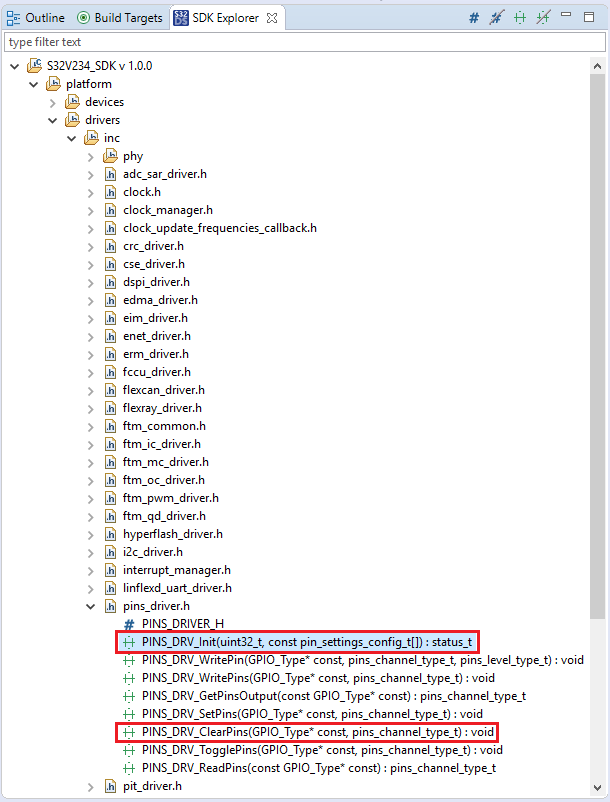Screen dimensions: 610x802
Task: Select eim_driver.h in tree
Action: 155,318
